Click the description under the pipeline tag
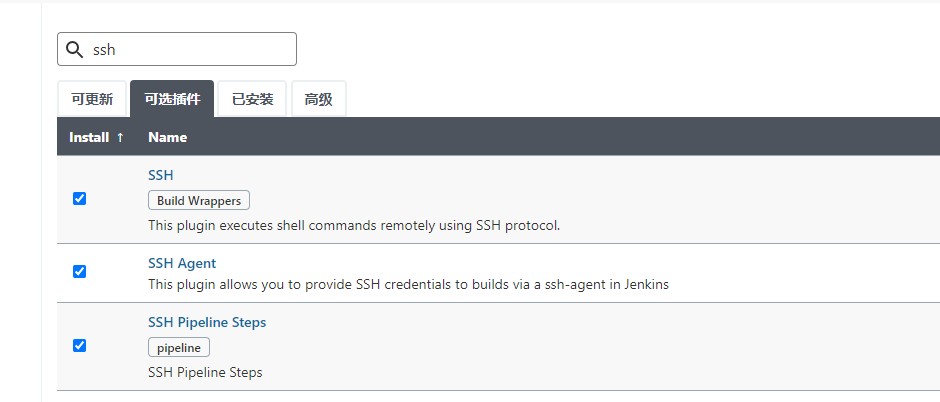This screenshot has width=940, height=402. coord(205,373)
